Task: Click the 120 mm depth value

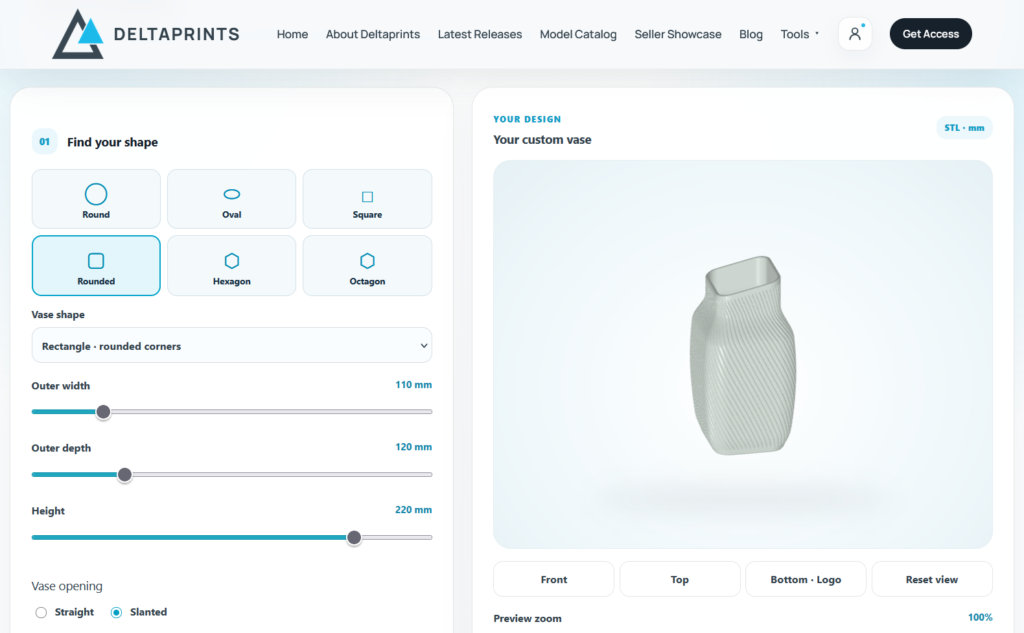Action: tap(413, 447)
